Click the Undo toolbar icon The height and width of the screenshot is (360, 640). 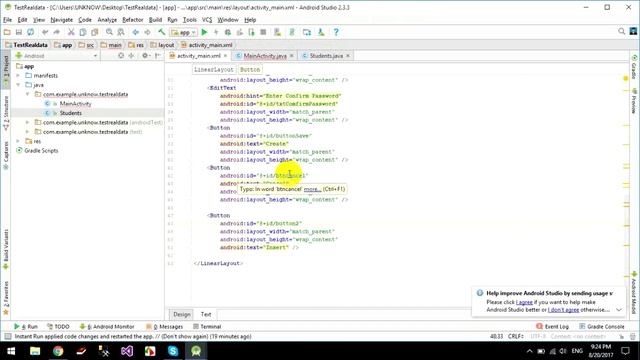click(x=45, y=32)
